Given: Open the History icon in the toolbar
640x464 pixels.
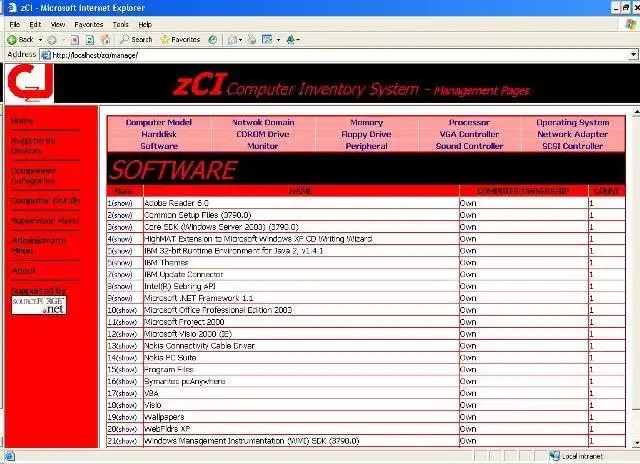Looking at the screenshot, I should coord(212,40).
